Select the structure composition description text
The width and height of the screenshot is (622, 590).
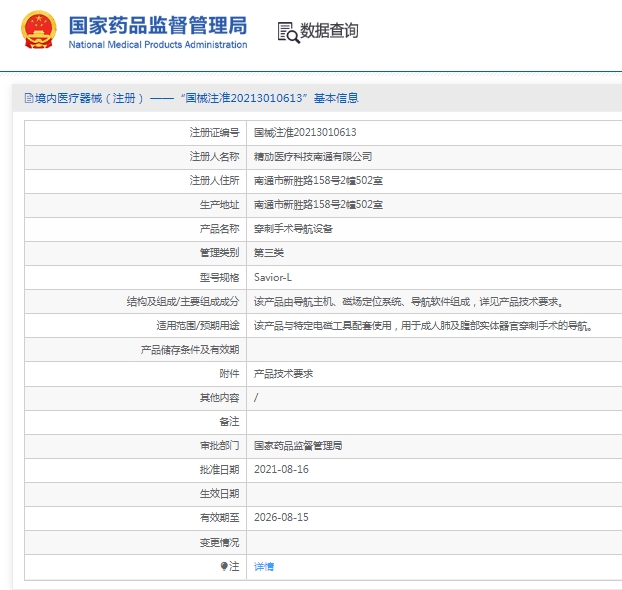coord(408,302)
